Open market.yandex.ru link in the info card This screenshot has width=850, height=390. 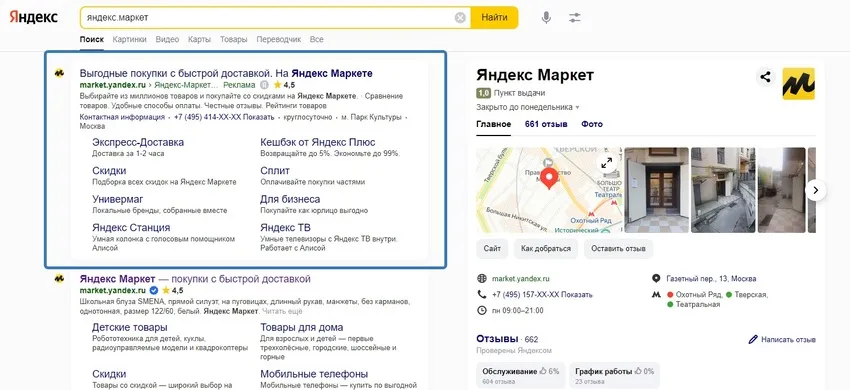tap(520, 278)
